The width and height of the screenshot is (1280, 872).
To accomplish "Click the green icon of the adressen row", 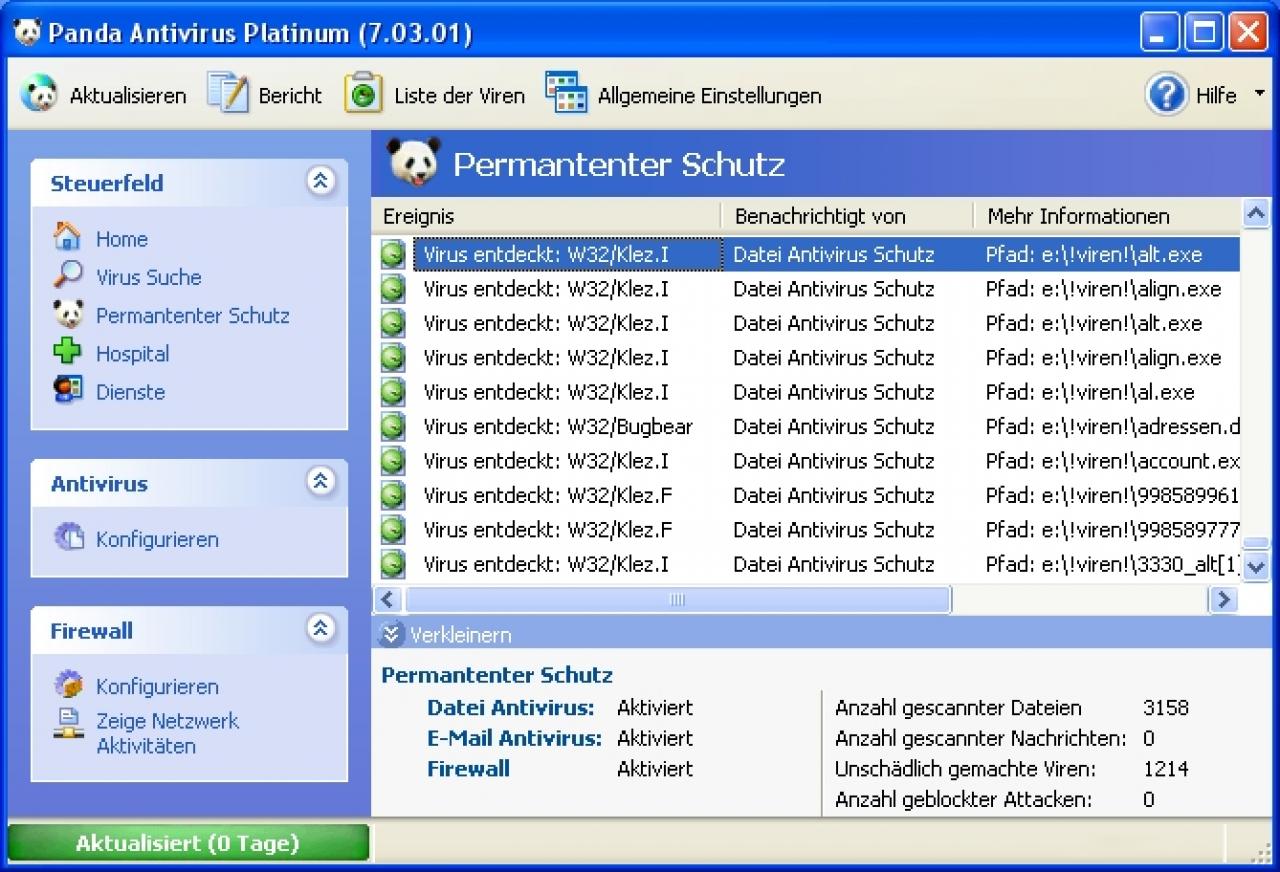I will pos(393,427).
